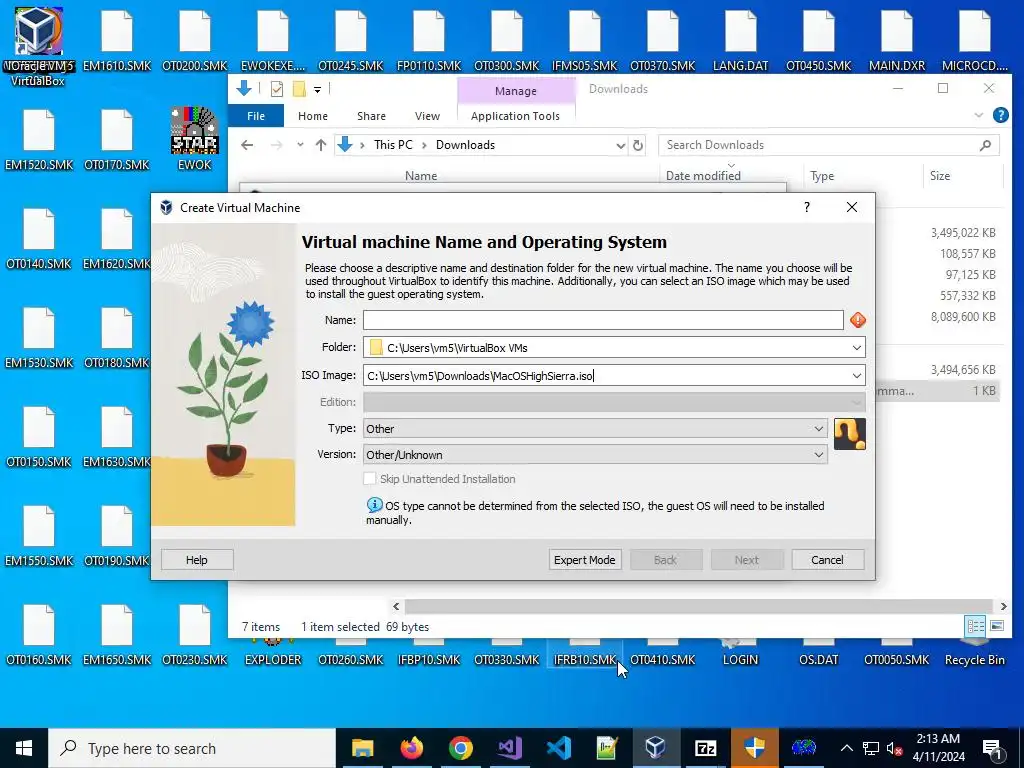Click the Explorer back arrow
The width and height of the screenshot is (1024, 768).
[247, 145]
